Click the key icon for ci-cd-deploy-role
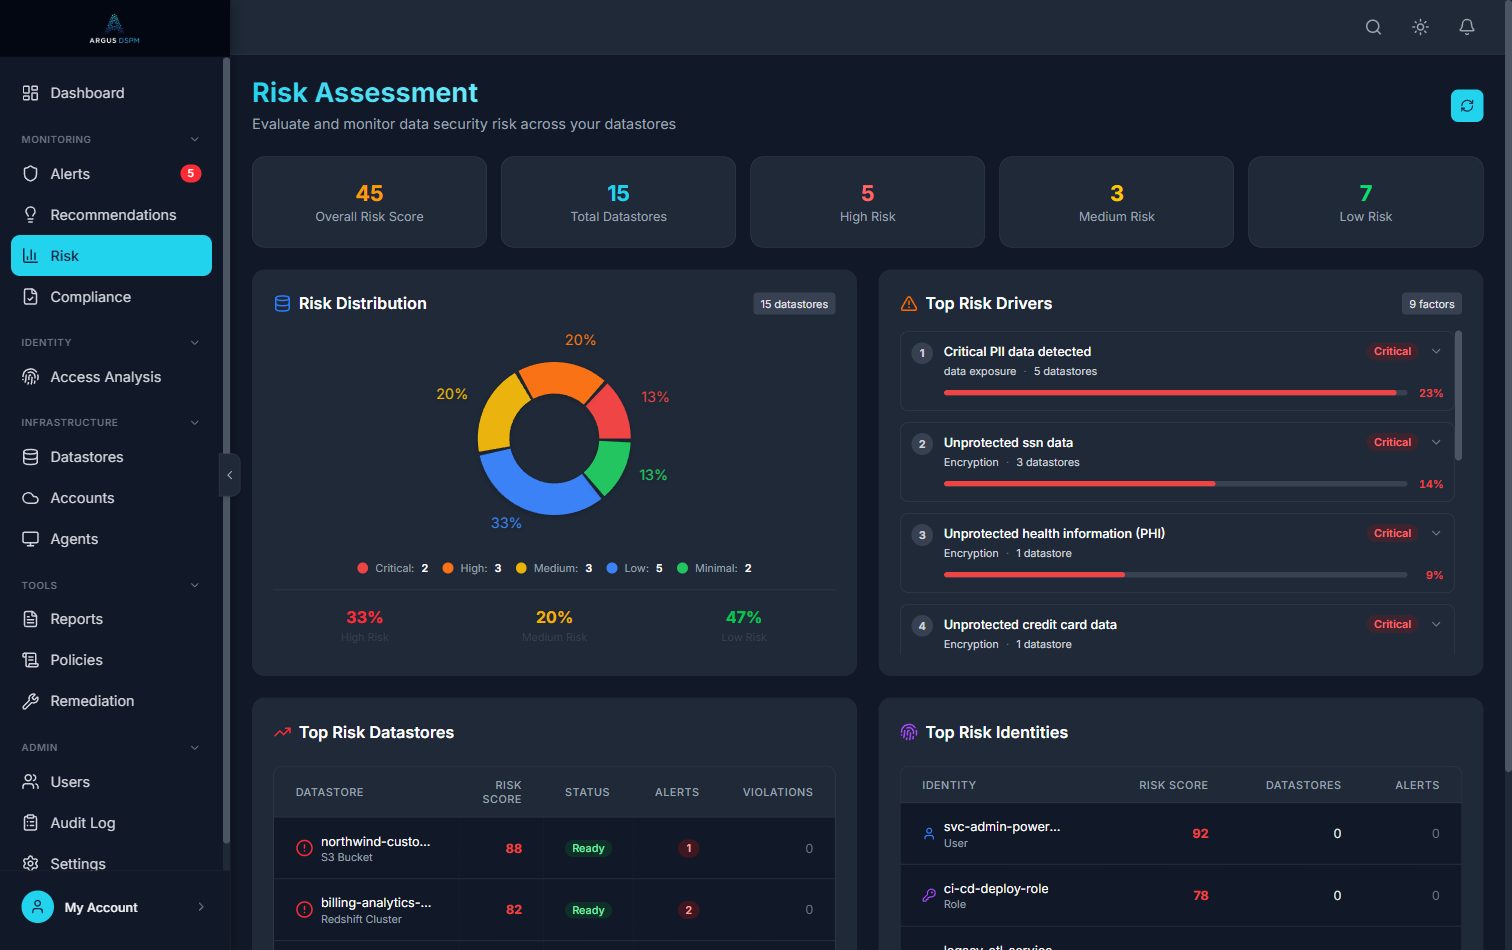Screen dimensions: 1512x950 tap(929, 895)
